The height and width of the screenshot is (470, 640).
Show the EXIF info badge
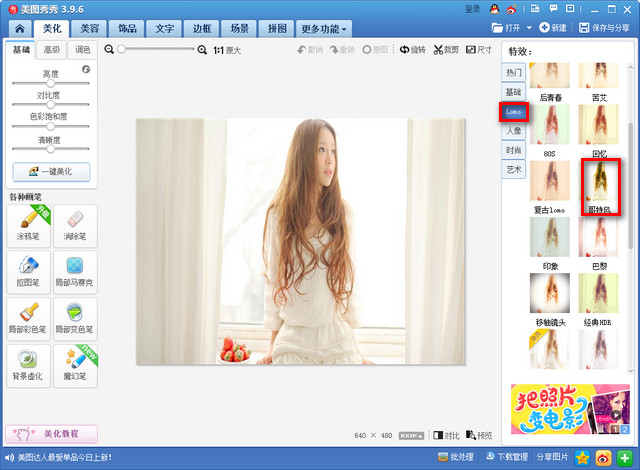tap(410, 436)
